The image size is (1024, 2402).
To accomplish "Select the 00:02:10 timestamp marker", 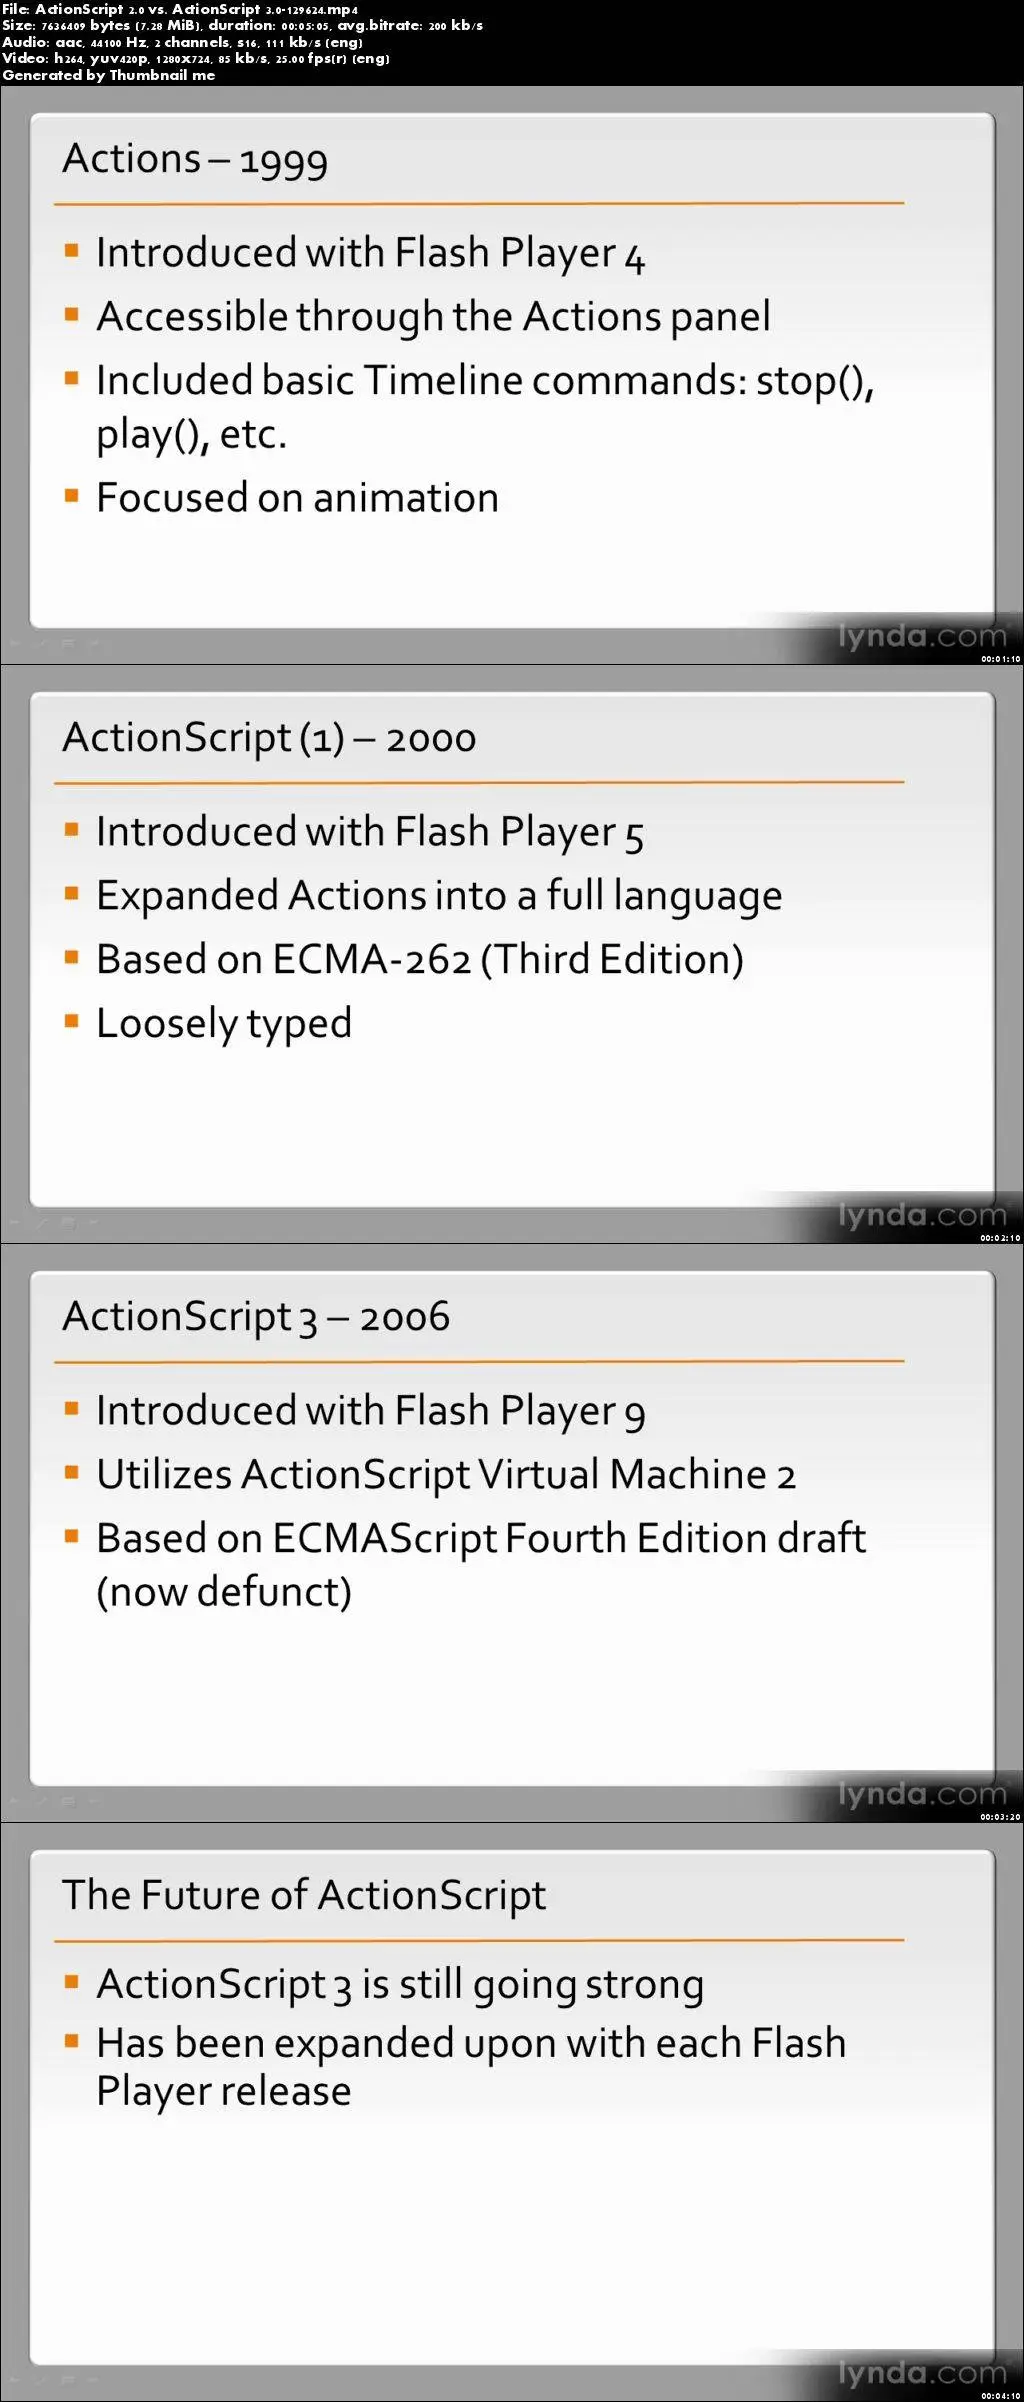I will (1000, 1238).
